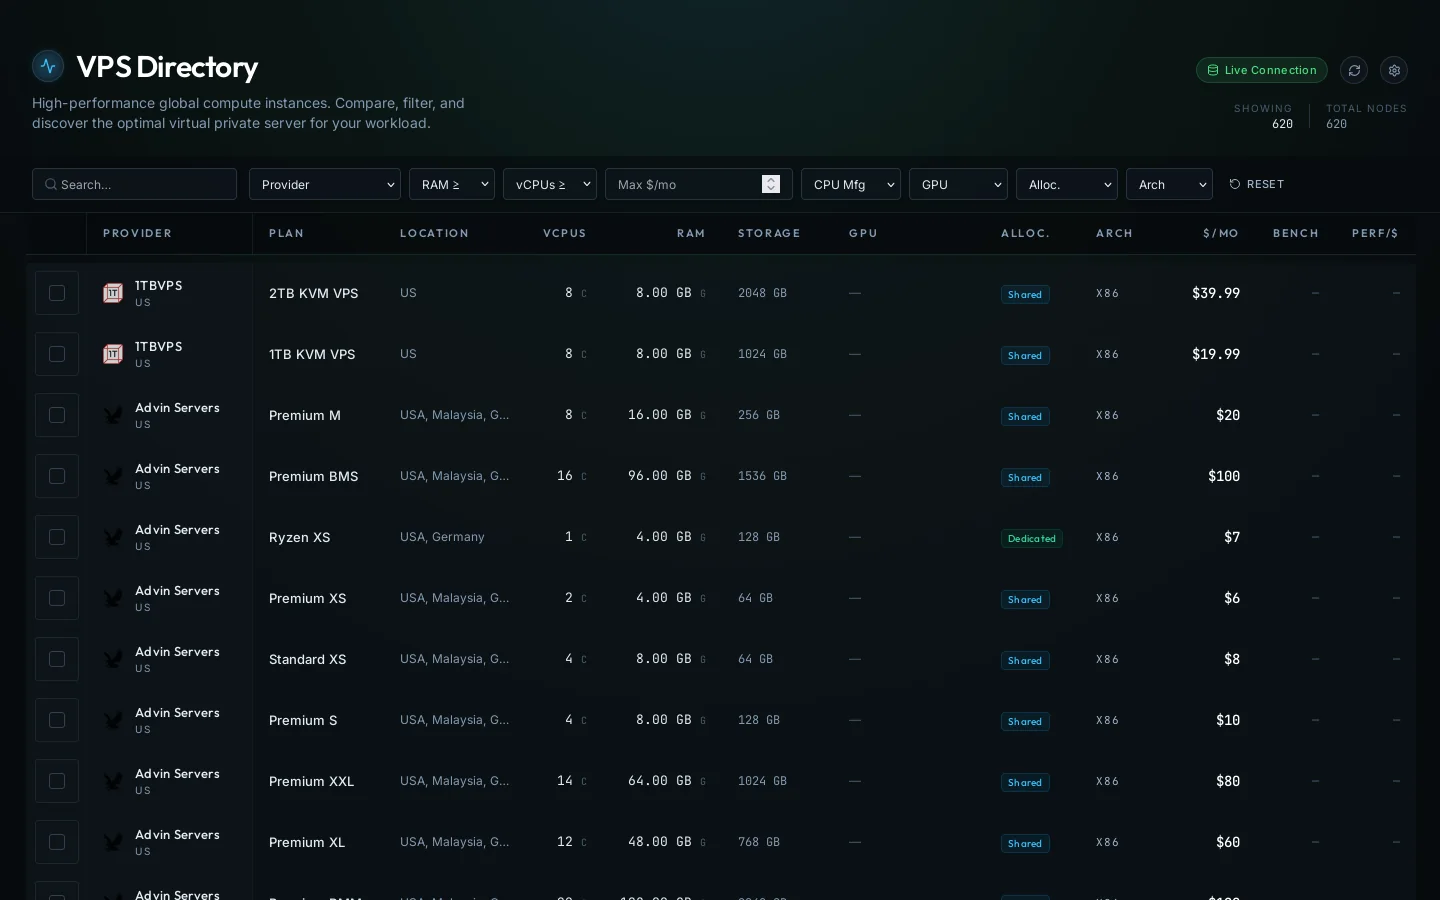Click the RESET filters button

click(1257, 184)
